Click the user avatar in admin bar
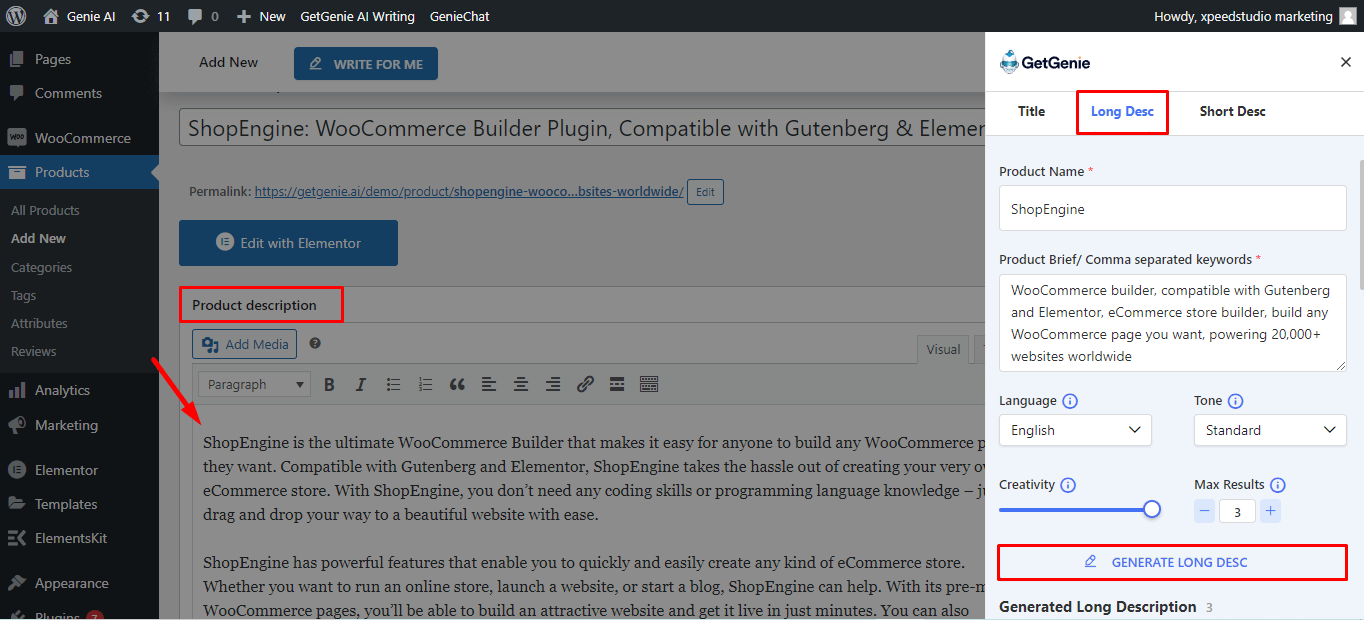 click(1348, 16)
